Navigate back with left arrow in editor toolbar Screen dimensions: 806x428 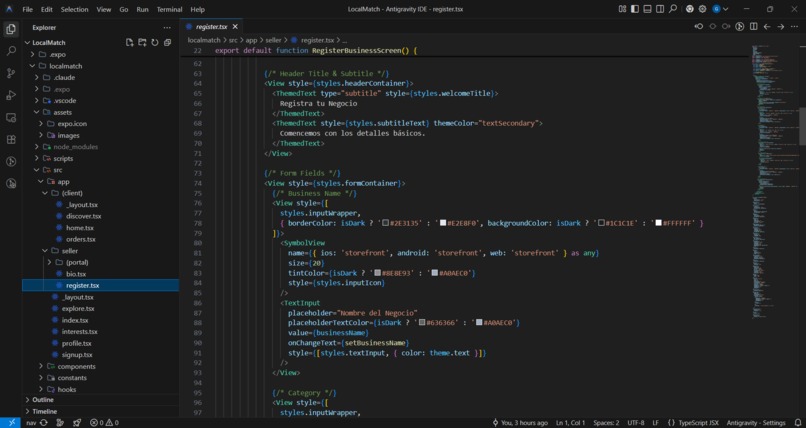tap(767, 27)
